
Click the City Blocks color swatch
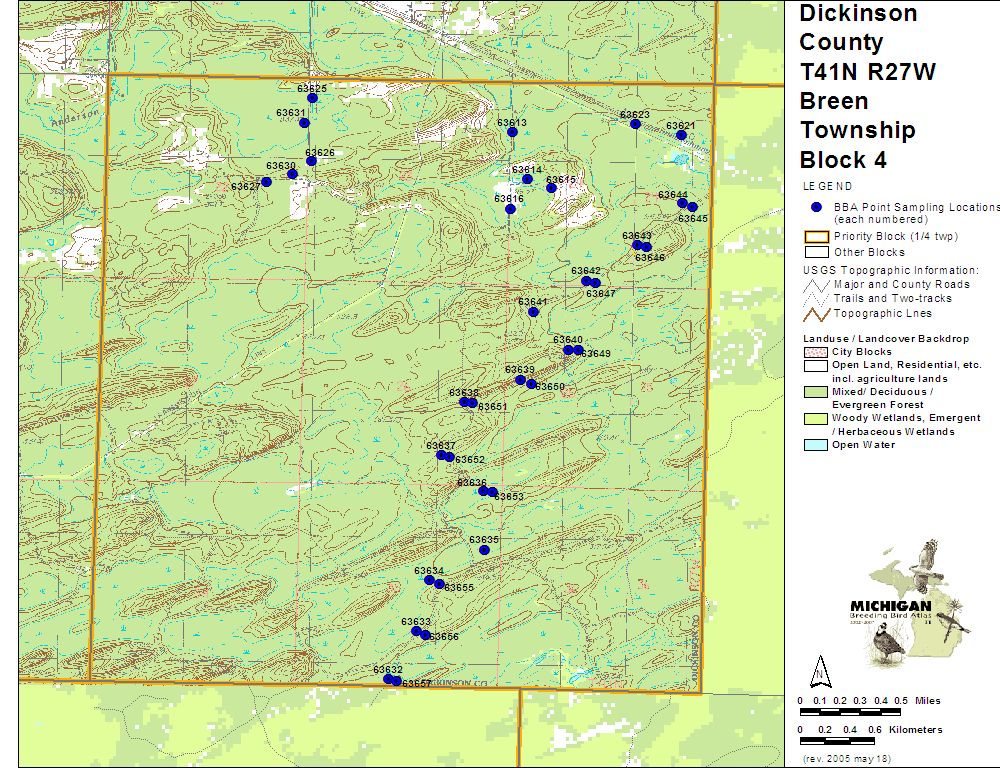pyautogui.click(x=816, y=352)
